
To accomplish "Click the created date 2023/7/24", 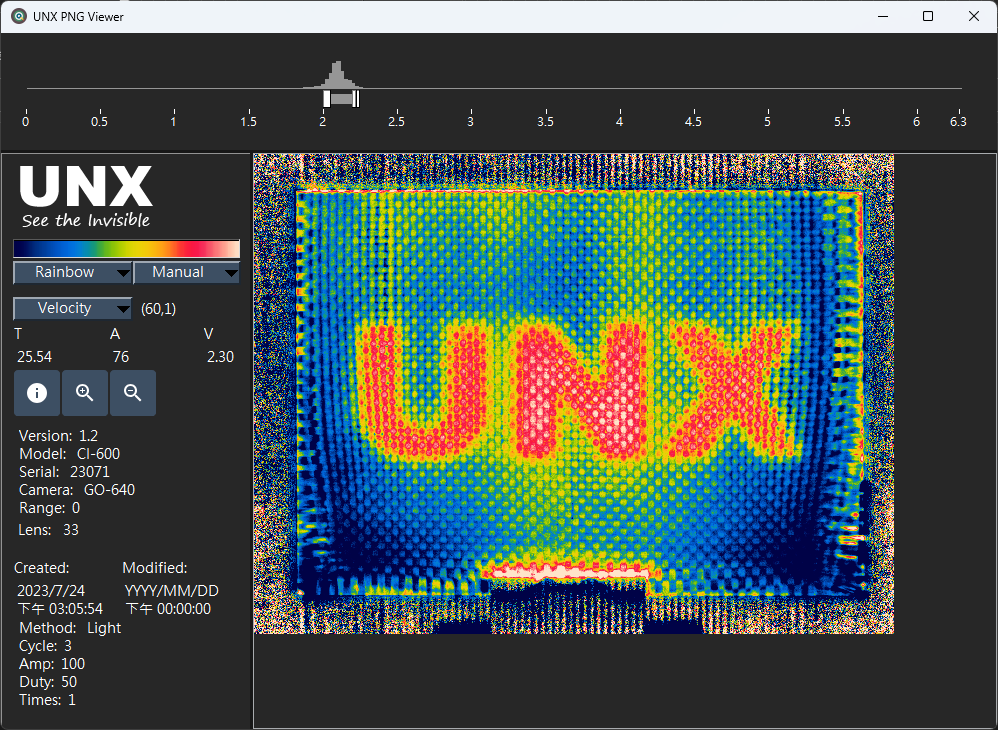I will (x=51, y=591).
